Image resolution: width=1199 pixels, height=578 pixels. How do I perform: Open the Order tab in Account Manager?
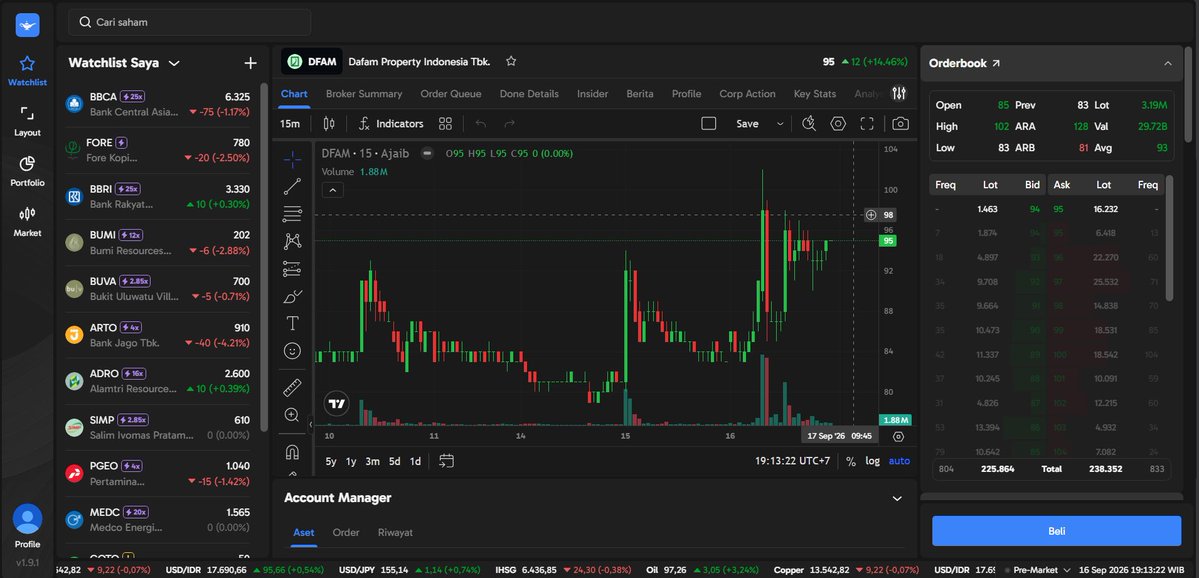(x=346, y=532)
